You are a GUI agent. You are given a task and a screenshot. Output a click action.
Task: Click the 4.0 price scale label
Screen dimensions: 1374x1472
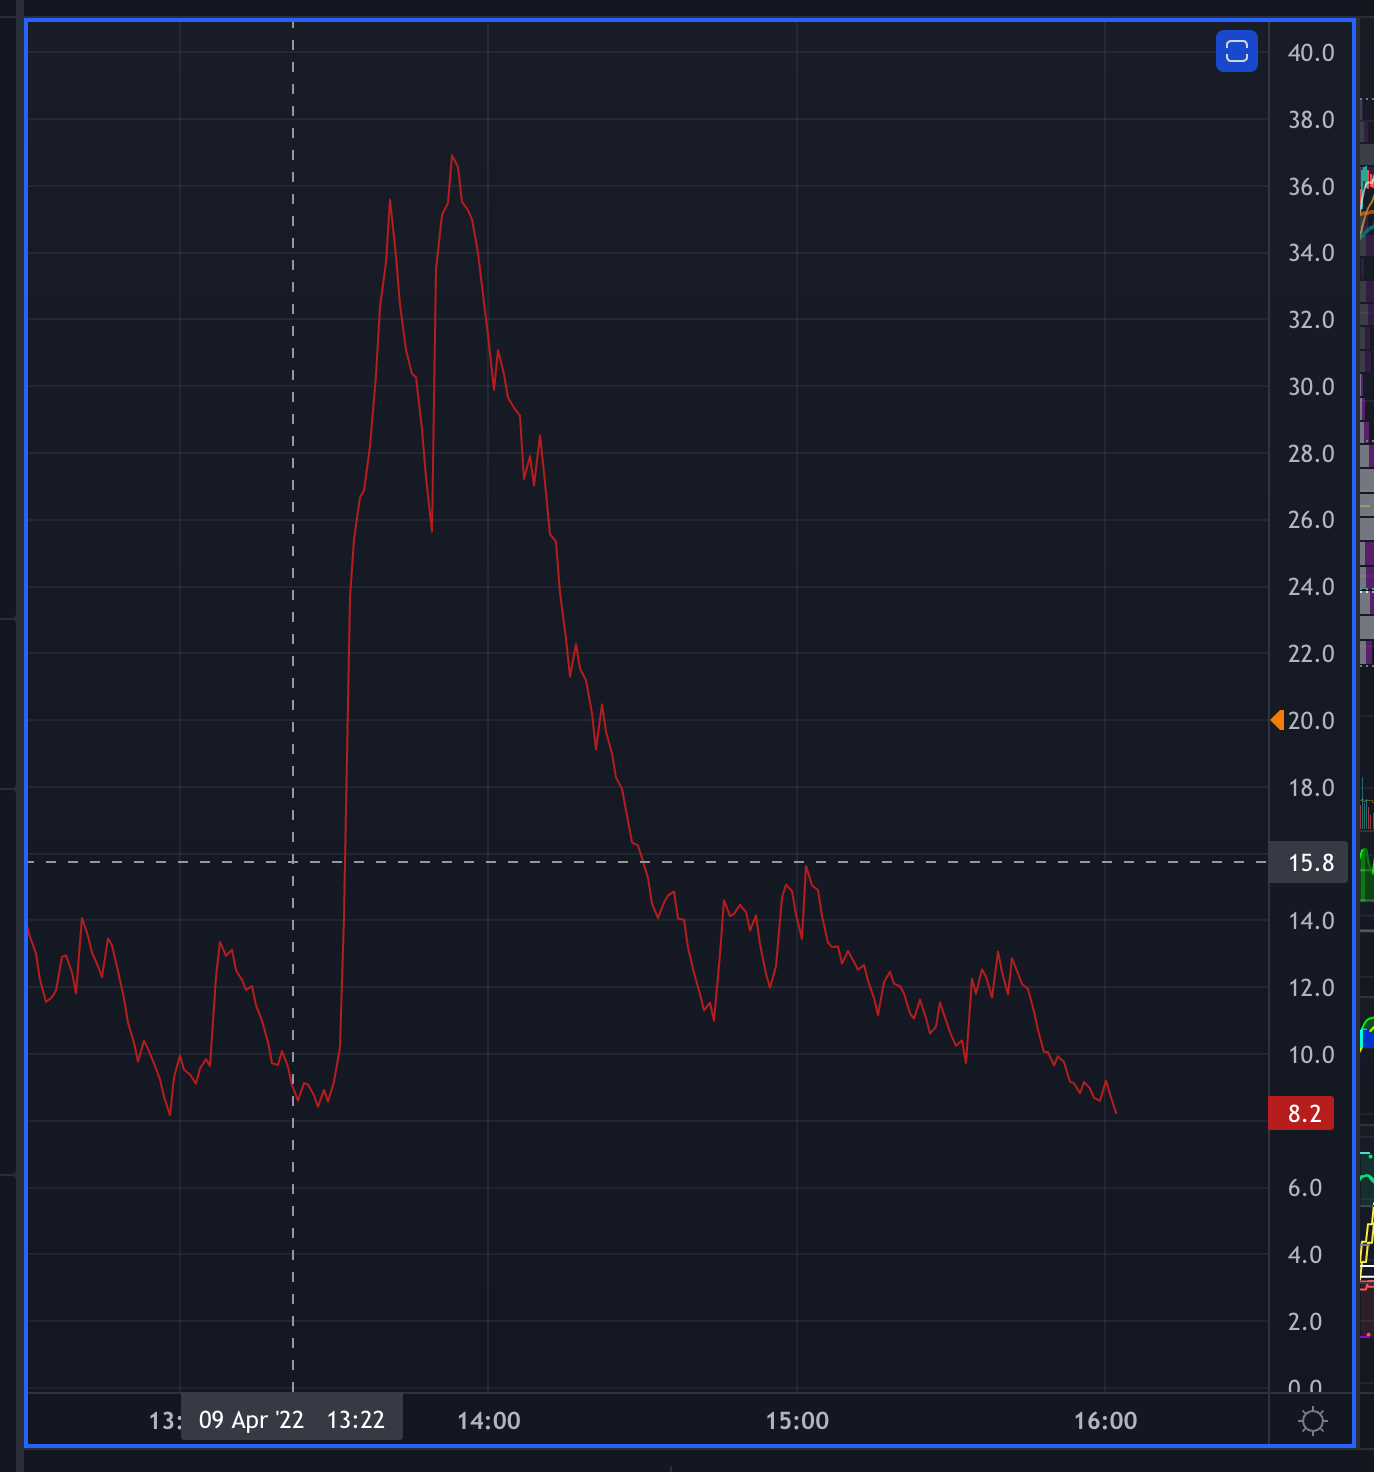[1305, 1255]
